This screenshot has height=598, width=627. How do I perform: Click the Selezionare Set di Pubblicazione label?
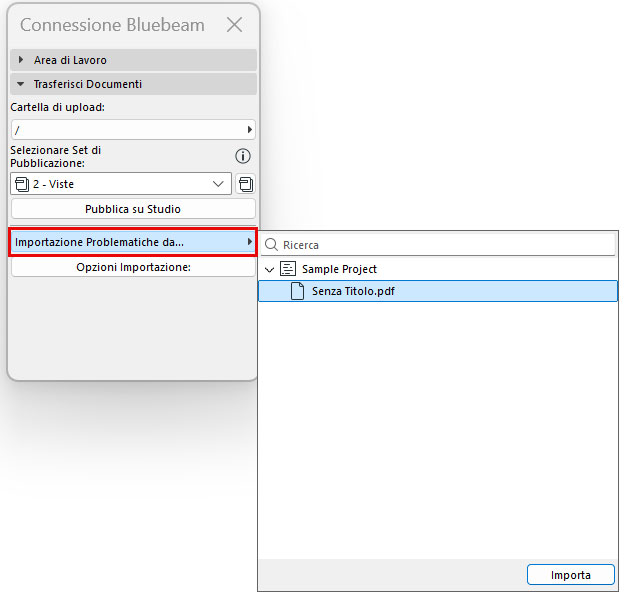point(56,156)
